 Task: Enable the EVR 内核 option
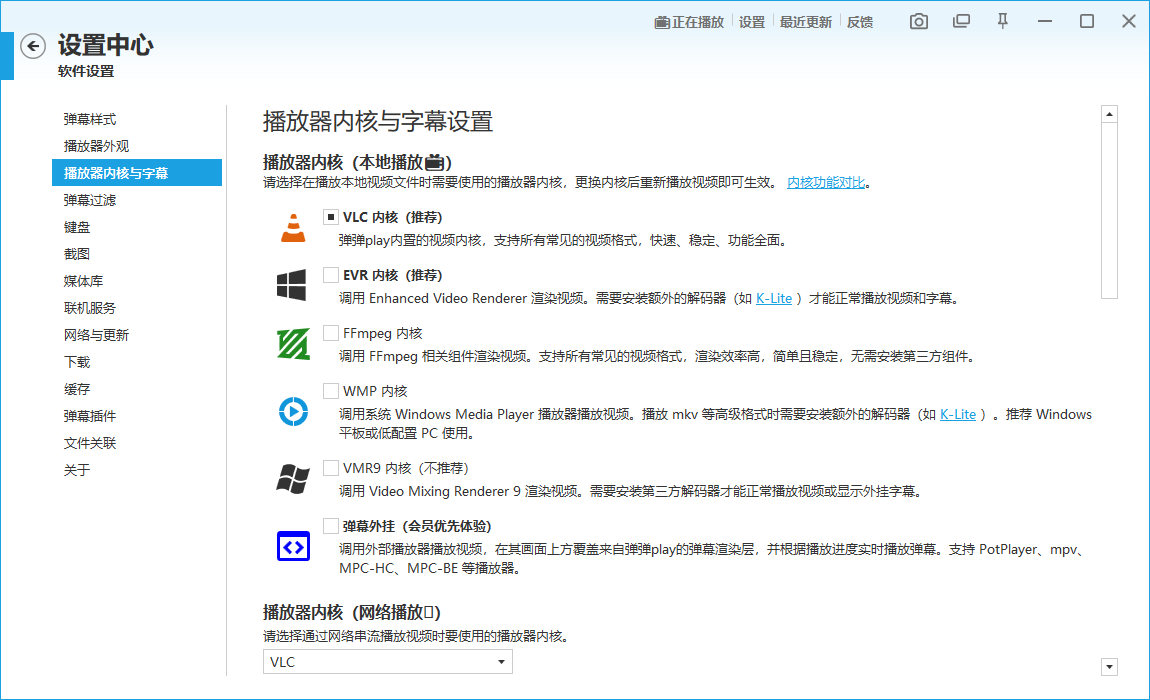330,274
